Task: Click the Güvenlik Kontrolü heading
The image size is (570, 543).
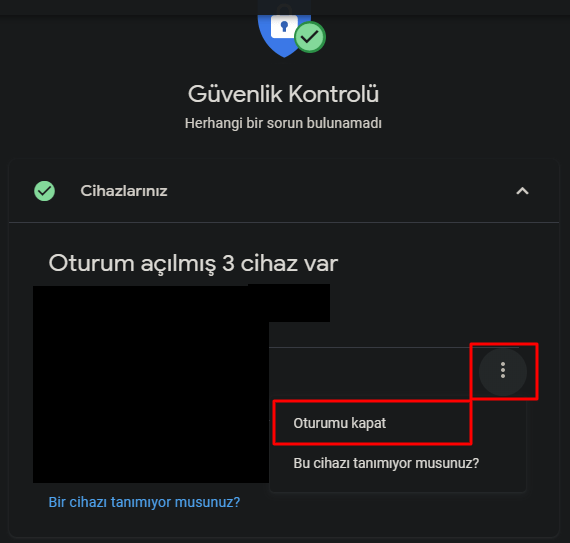Action: tap(283, 94)
